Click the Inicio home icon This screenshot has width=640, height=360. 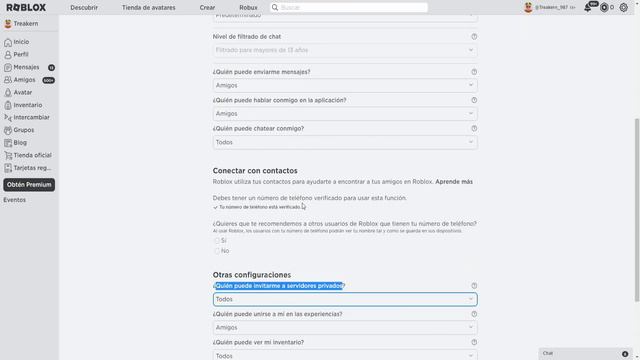point(8,42)
